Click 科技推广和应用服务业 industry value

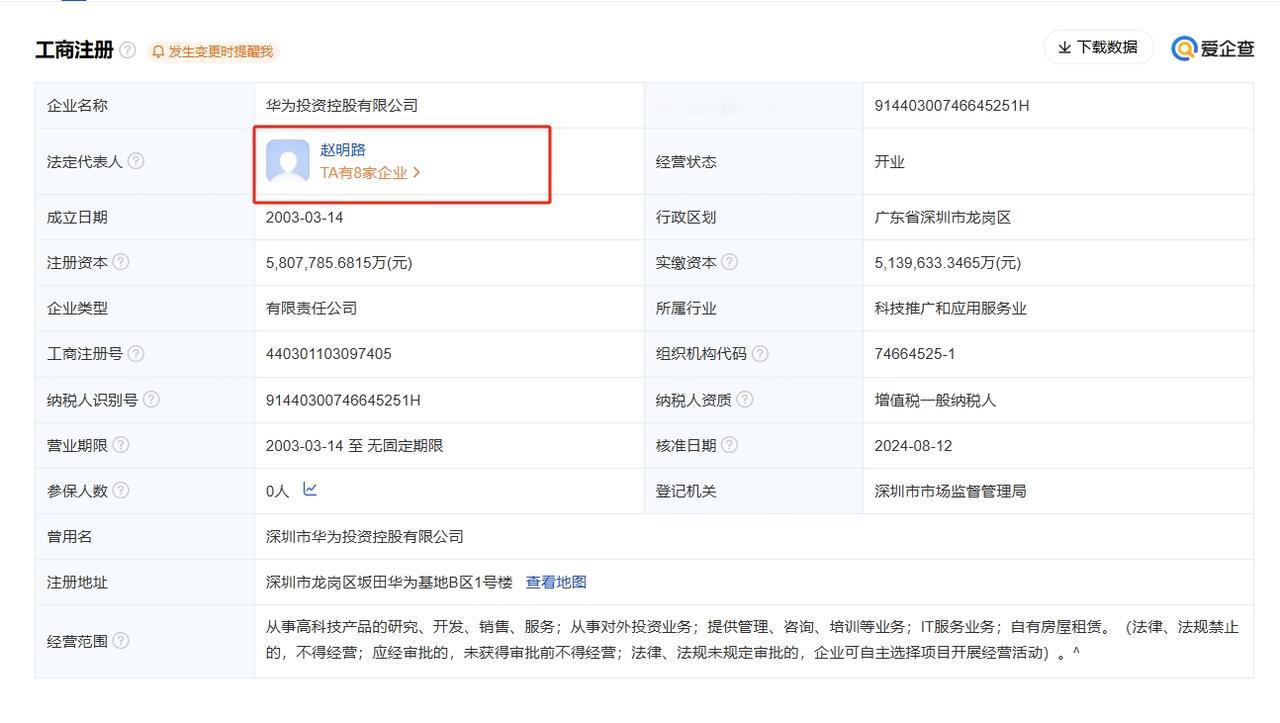click(x=950, y=308)
